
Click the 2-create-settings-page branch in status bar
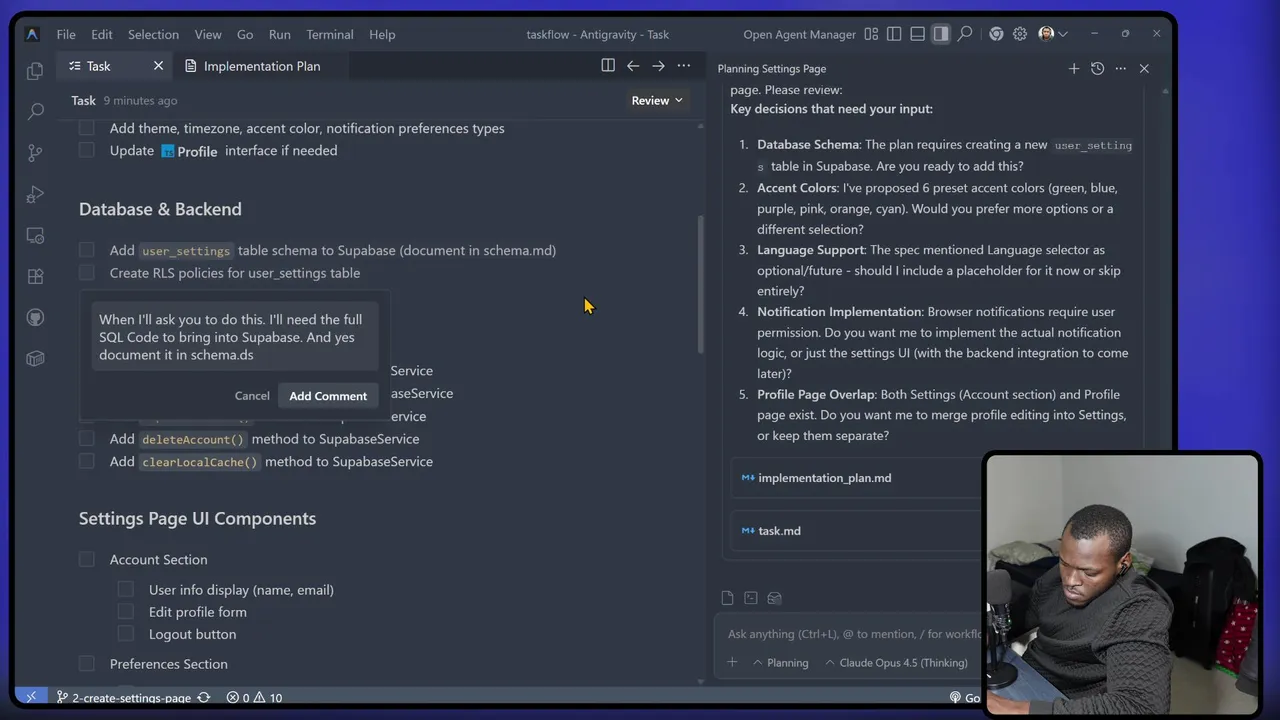click(x=123, y=698)
